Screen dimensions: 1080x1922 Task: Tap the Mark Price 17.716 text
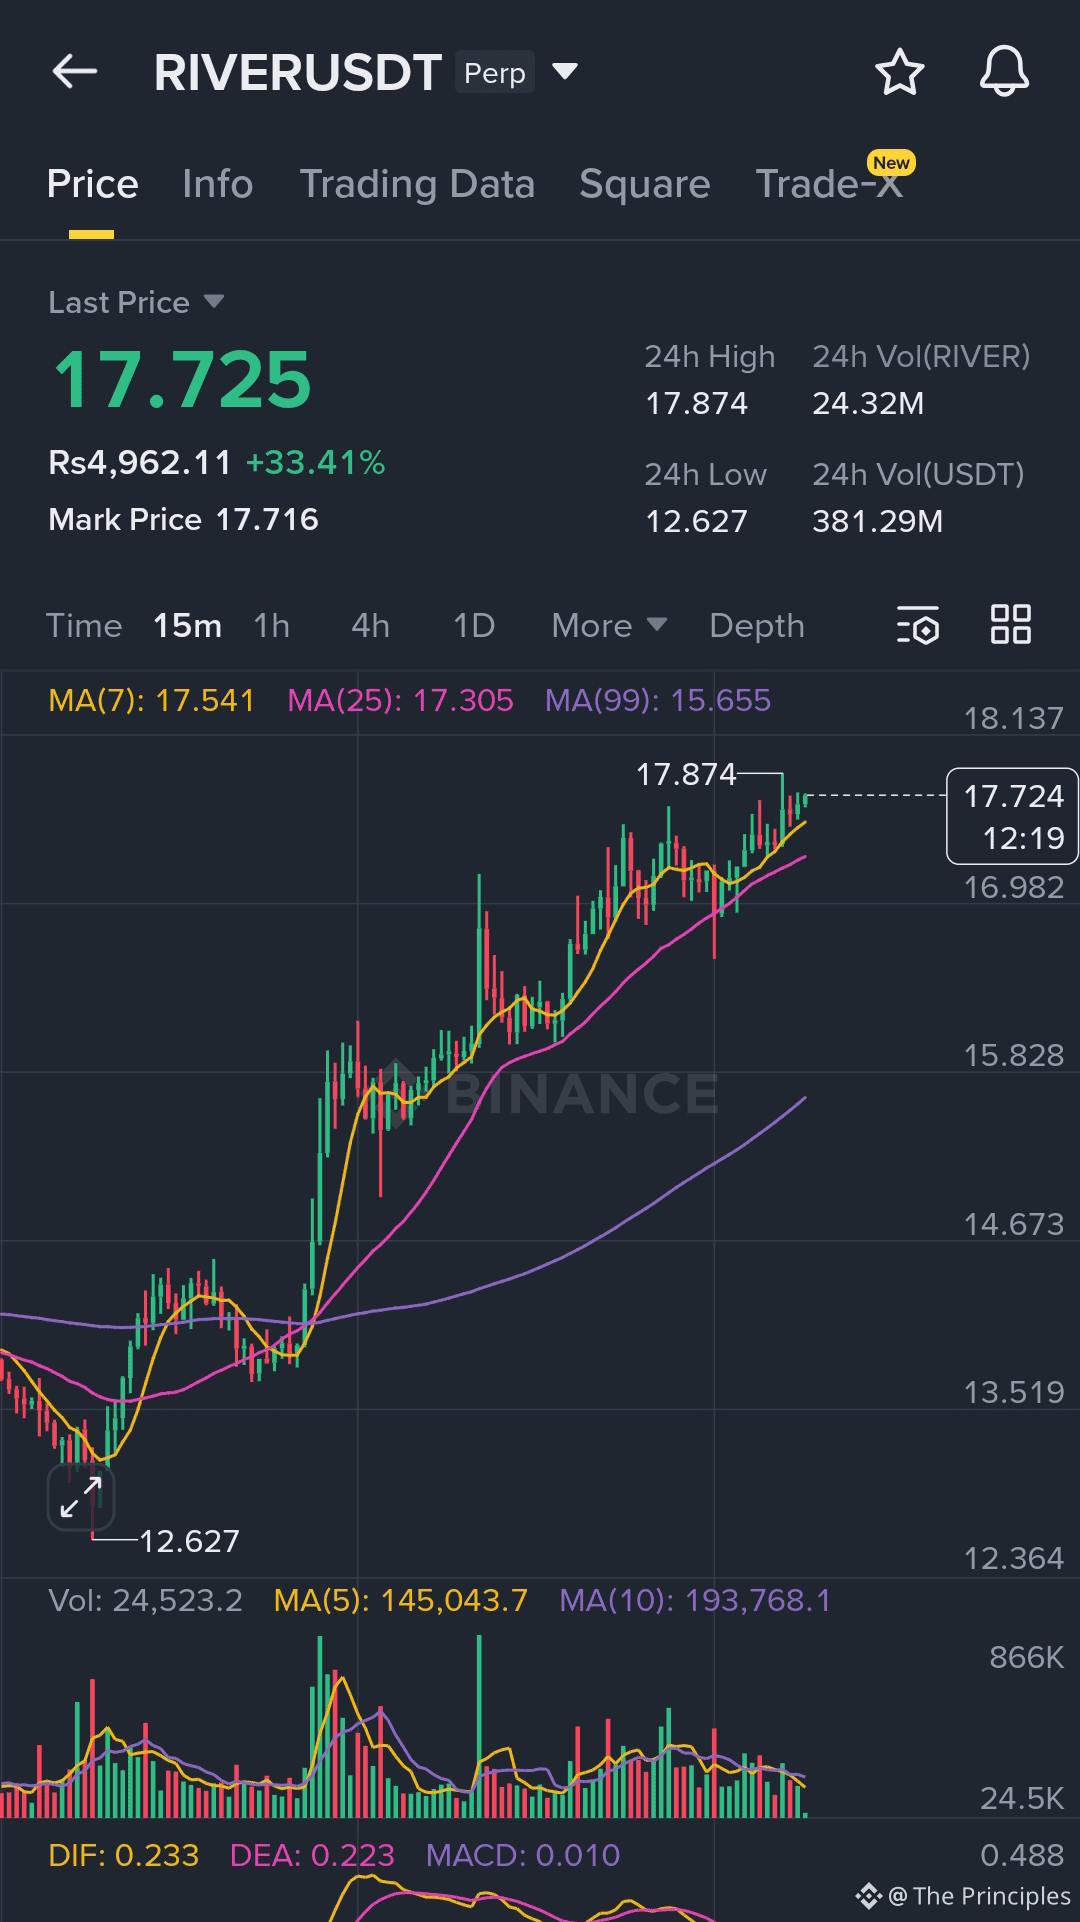(183, 519)
